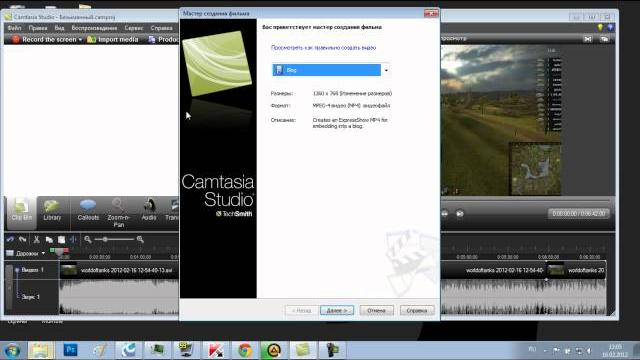Click the Split tool icon on timeline toolbar
Viewport: 640px width, 360px height.
coord(73,240)
